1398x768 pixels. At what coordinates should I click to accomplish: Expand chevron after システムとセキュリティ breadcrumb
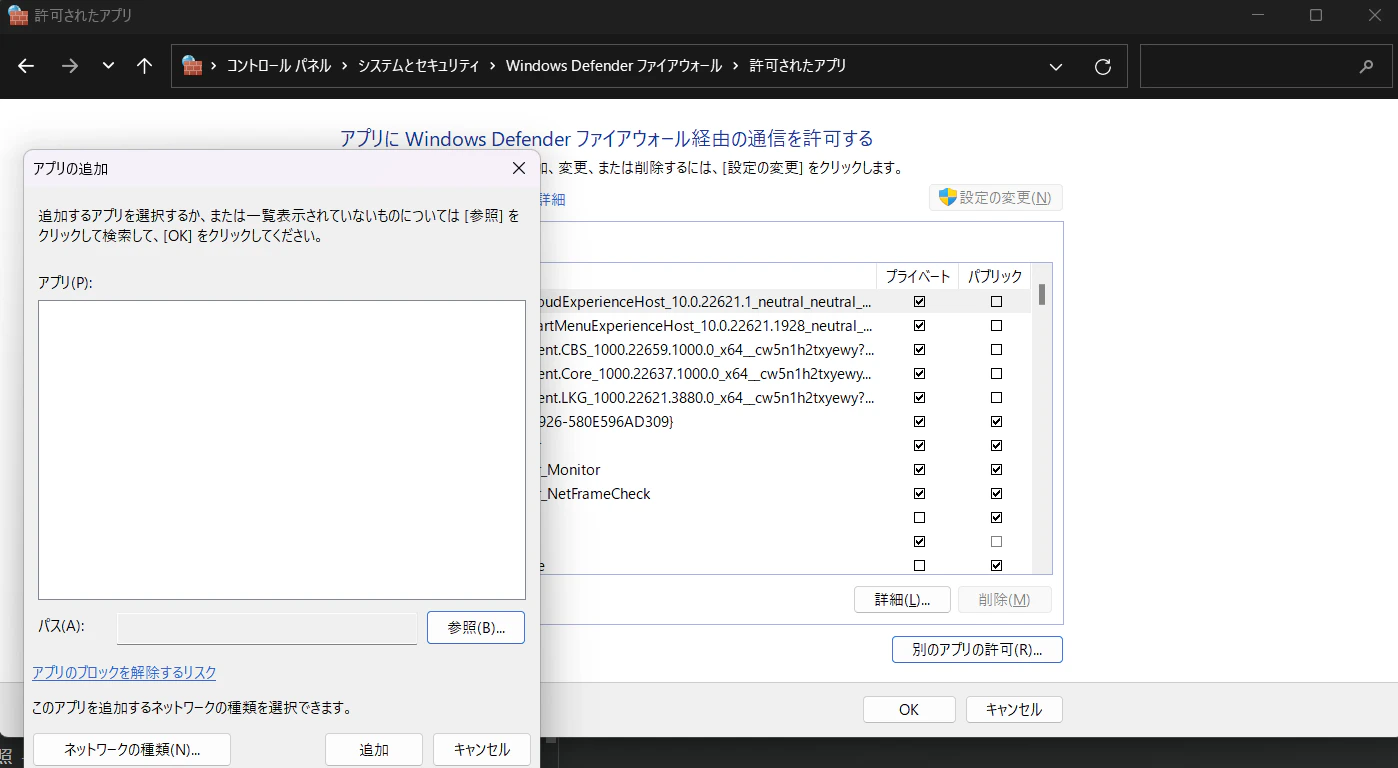tap(492, 66)
